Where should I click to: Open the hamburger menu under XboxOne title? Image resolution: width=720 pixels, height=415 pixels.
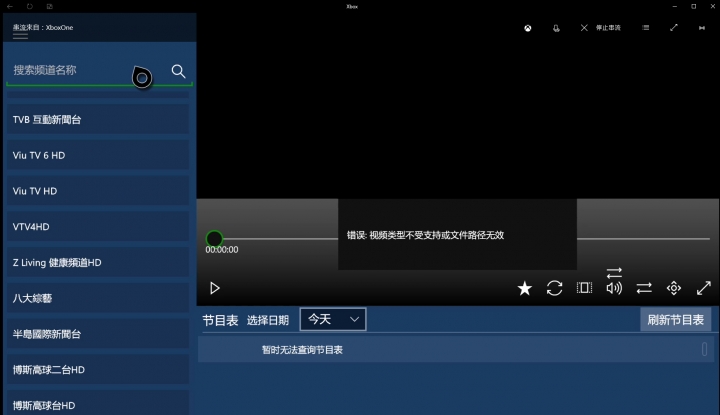pos(20,36)
